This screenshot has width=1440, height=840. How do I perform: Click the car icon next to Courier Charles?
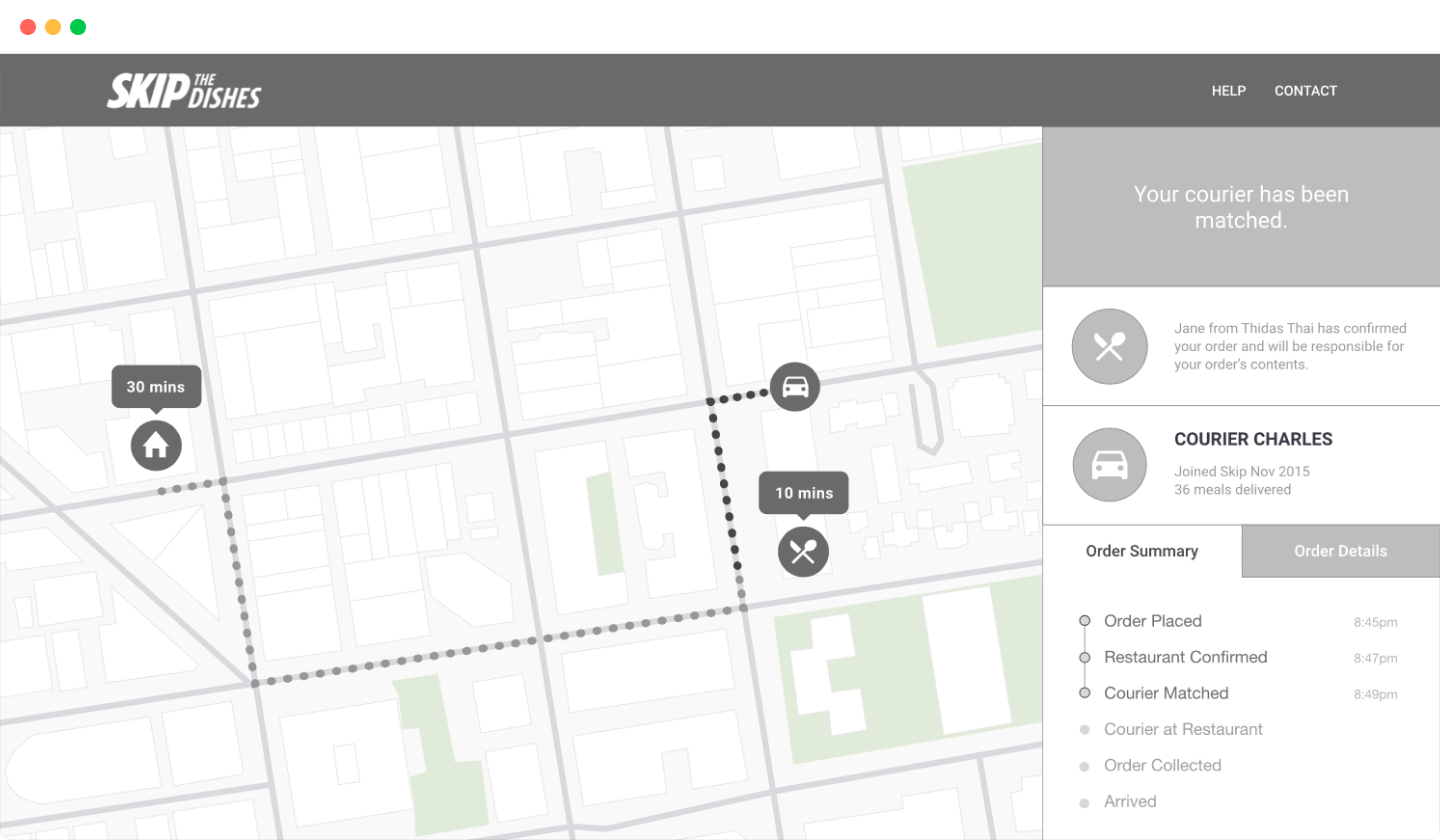[x=1109, y=465]
